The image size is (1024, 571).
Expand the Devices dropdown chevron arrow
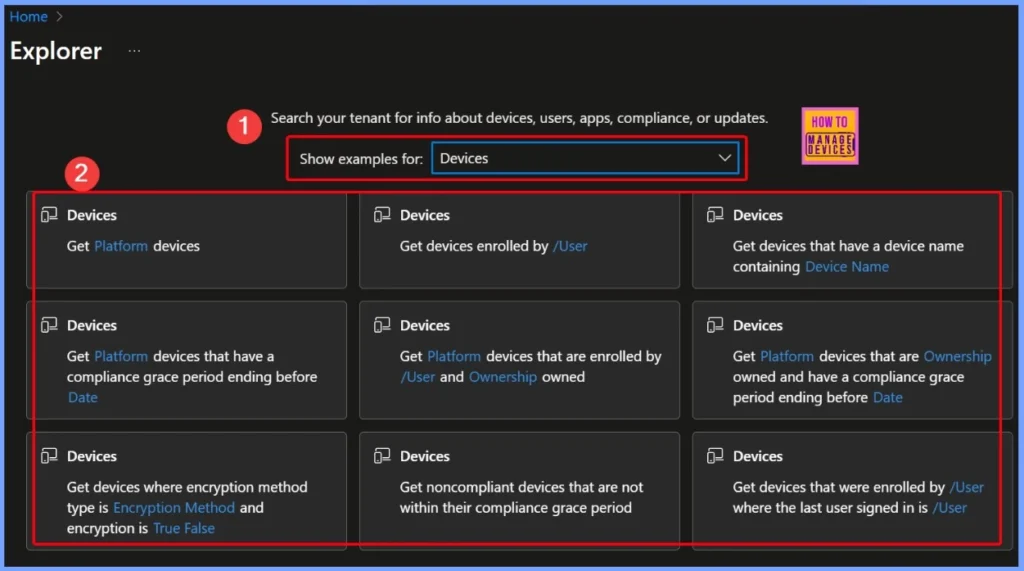coord(724,158)
